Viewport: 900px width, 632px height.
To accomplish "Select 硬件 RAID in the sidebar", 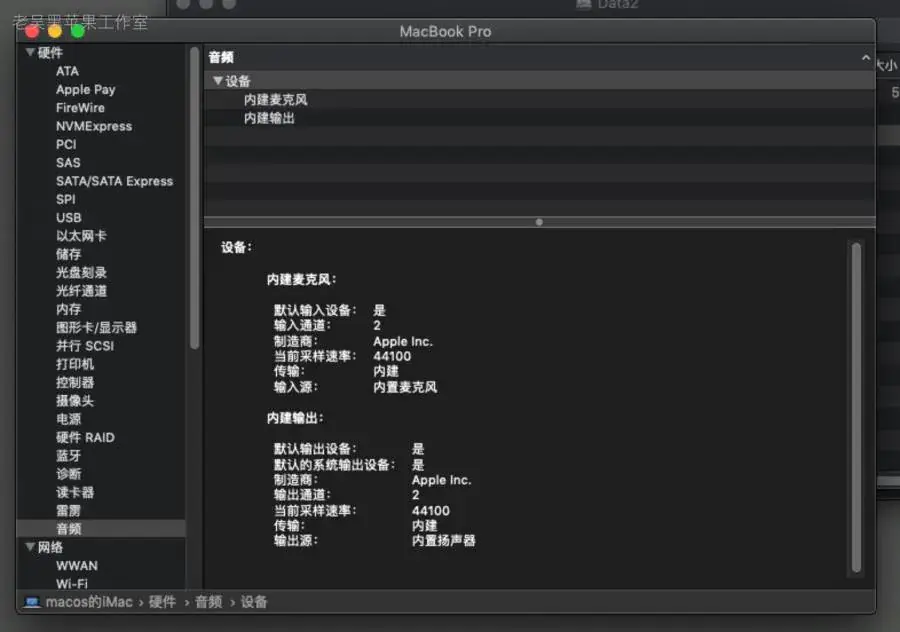I will (85, 438).
